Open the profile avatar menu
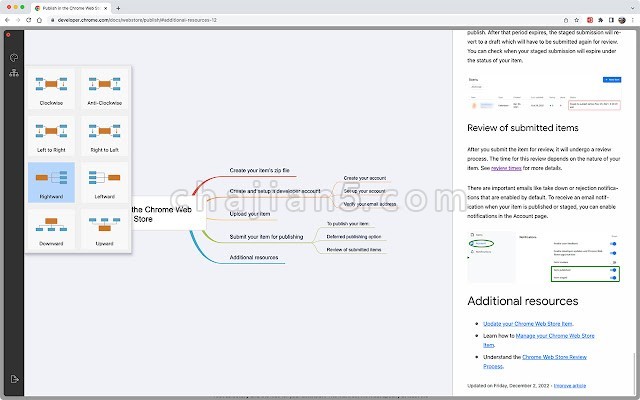 pyautogui.click(x=622, y=20)
